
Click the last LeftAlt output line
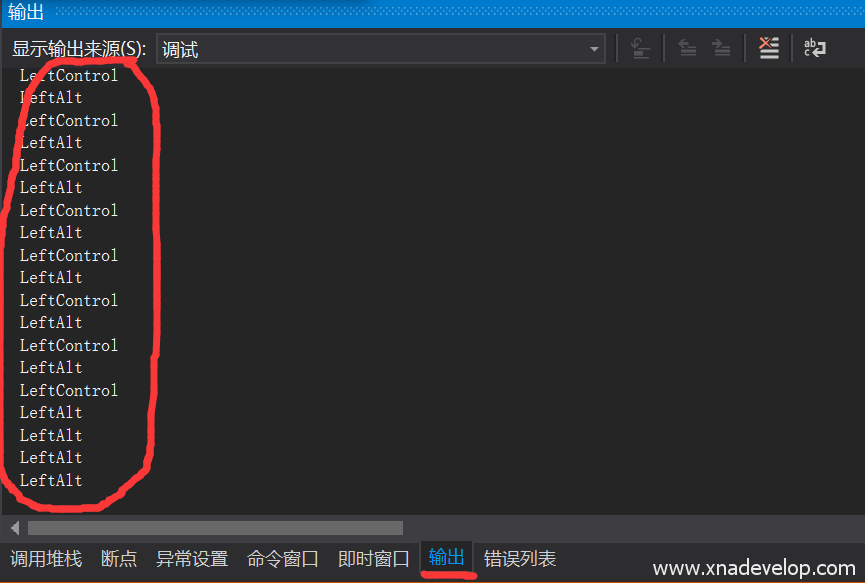point(51,480)
